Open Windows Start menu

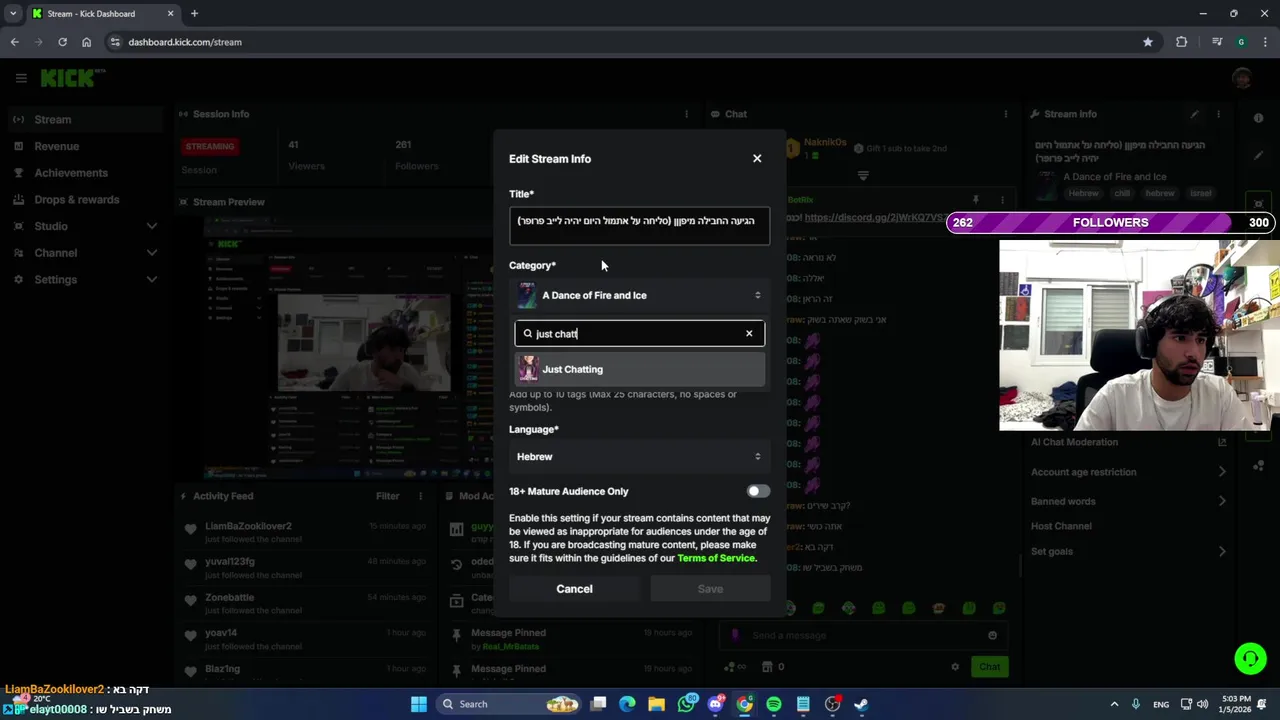click(x=419, y=704)
